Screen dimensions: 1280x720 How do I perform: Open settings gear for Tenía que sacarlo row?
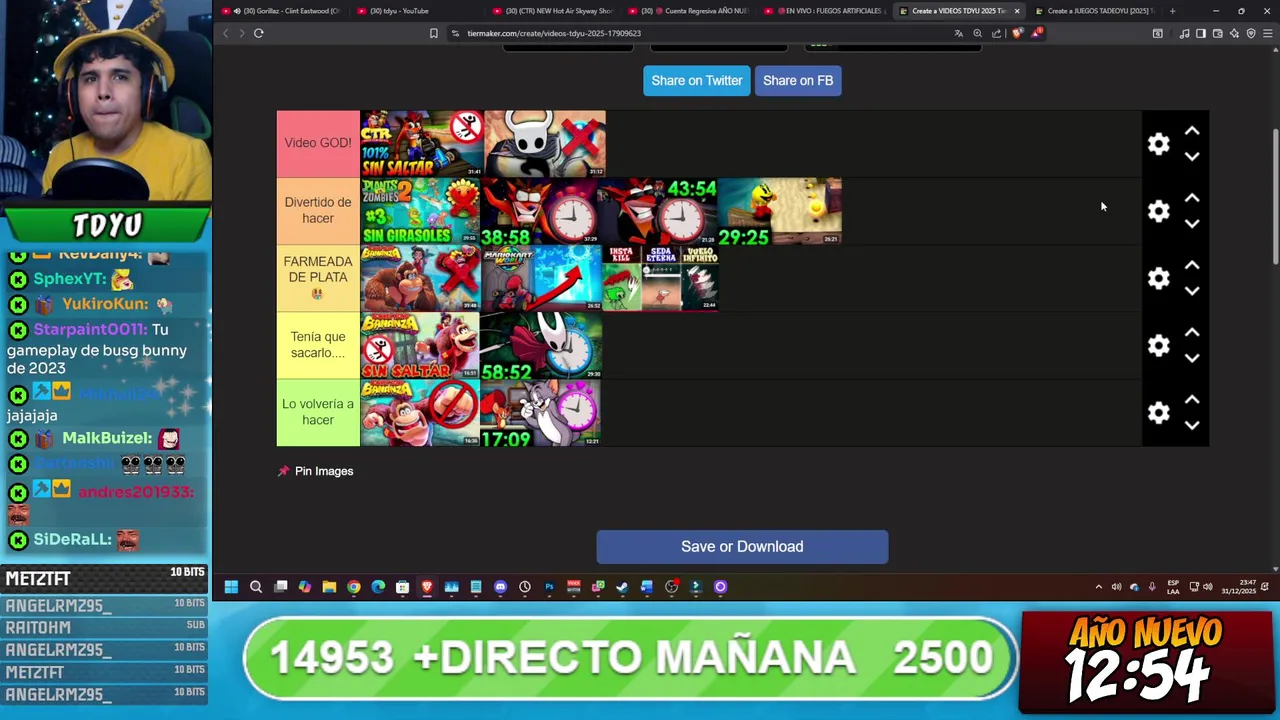(1158, 345)
